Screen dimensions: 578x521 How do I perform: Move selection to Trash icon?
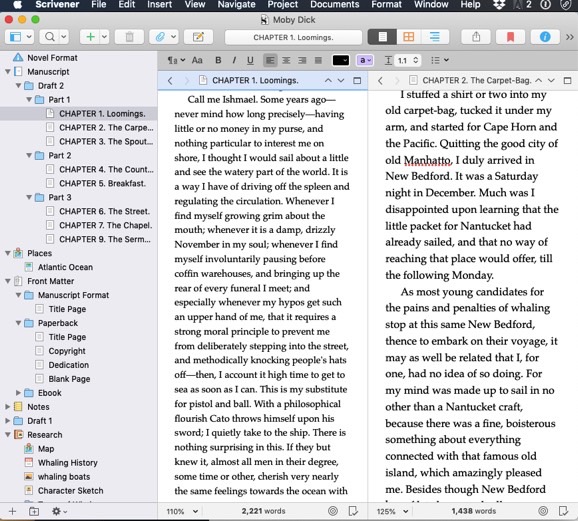tap(129, 37)
